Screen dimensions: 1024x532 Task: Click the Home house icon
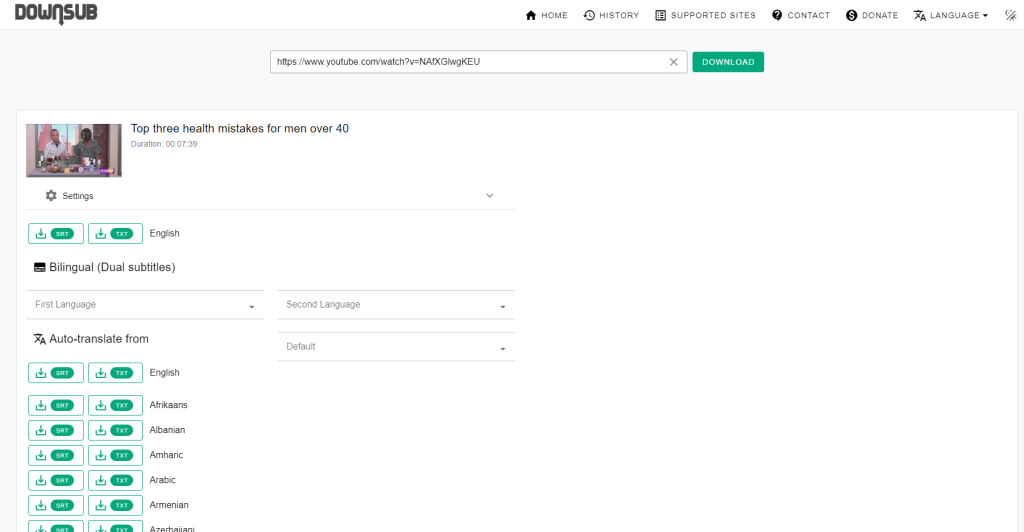(x=531, y=15)
